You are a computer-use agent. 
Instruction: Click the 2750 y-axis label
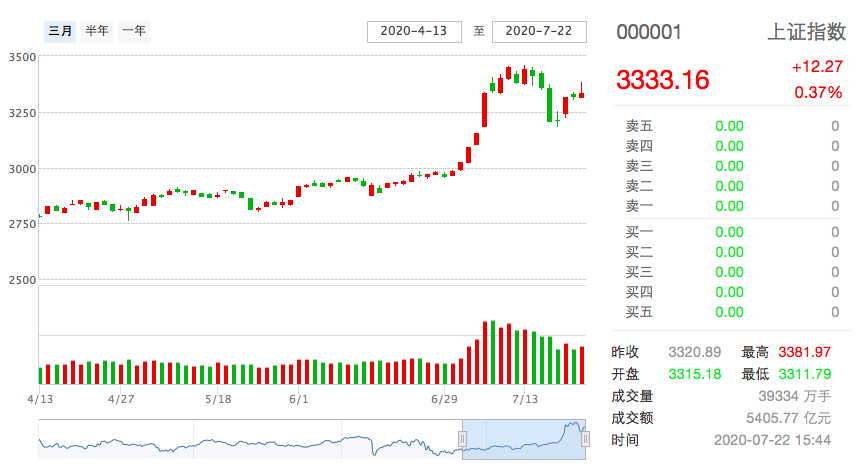(x=22, y=224)
